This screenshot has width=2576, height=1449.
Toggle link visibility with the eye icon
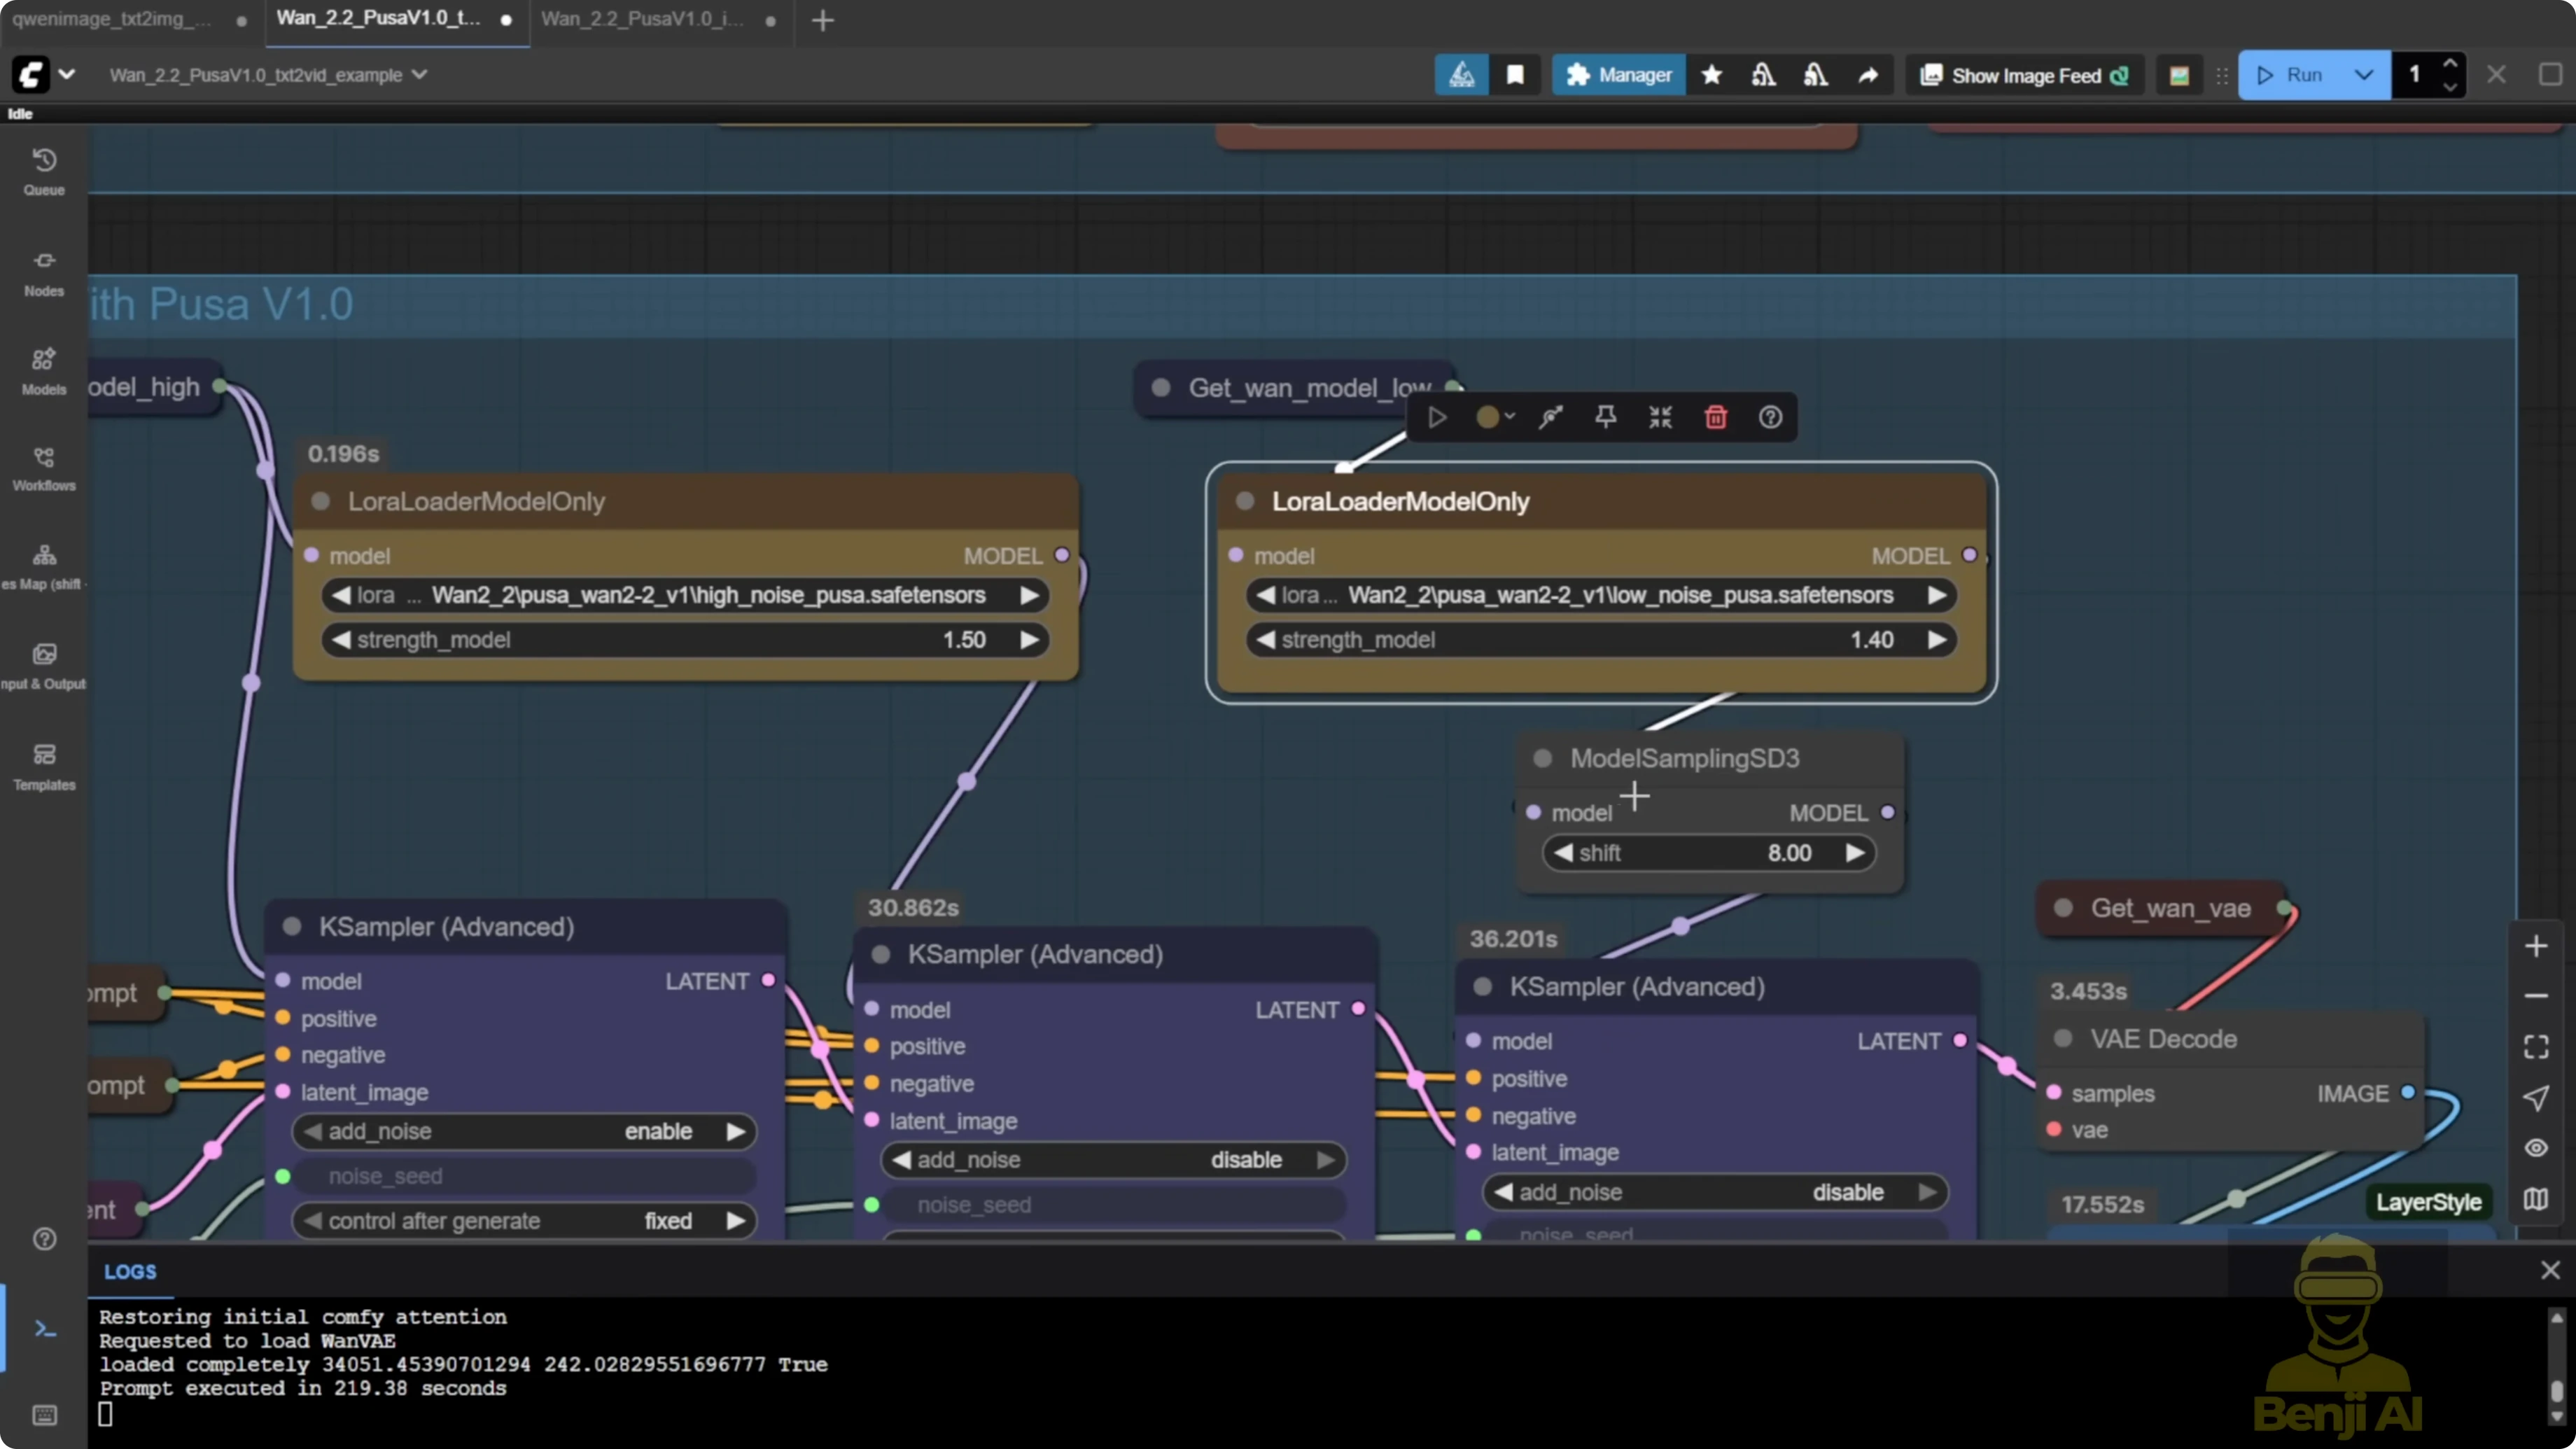(x=2537, y=1148)
